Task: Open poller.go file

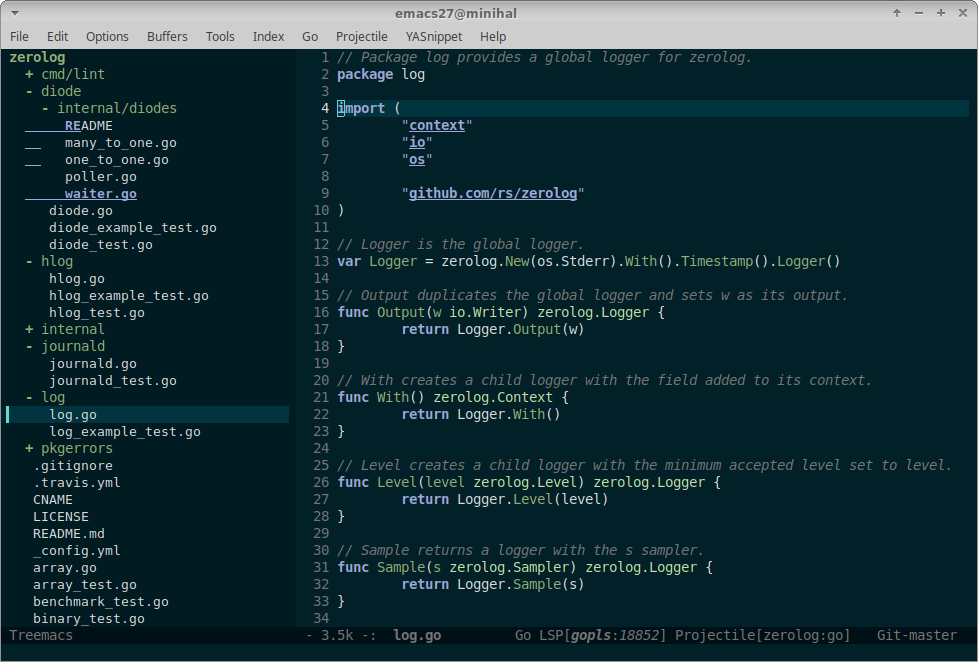Action: coord(100,177)
